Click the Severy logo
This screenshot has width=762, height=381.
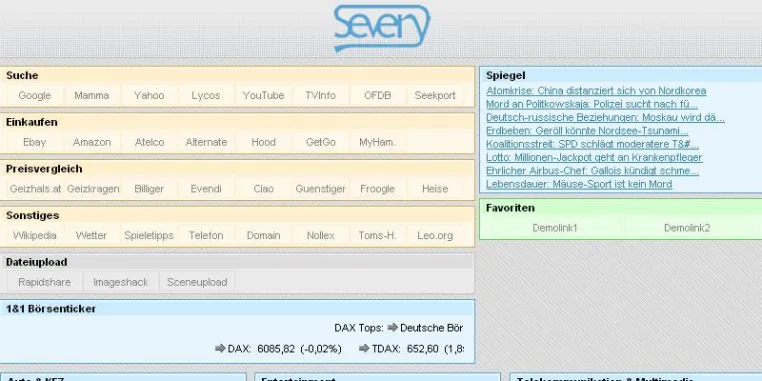click(382, 28)
